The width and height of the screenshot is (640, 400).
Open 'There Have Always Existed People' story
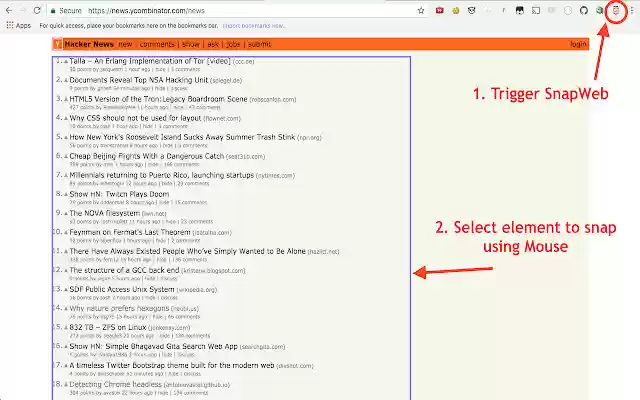pos(187,251)
